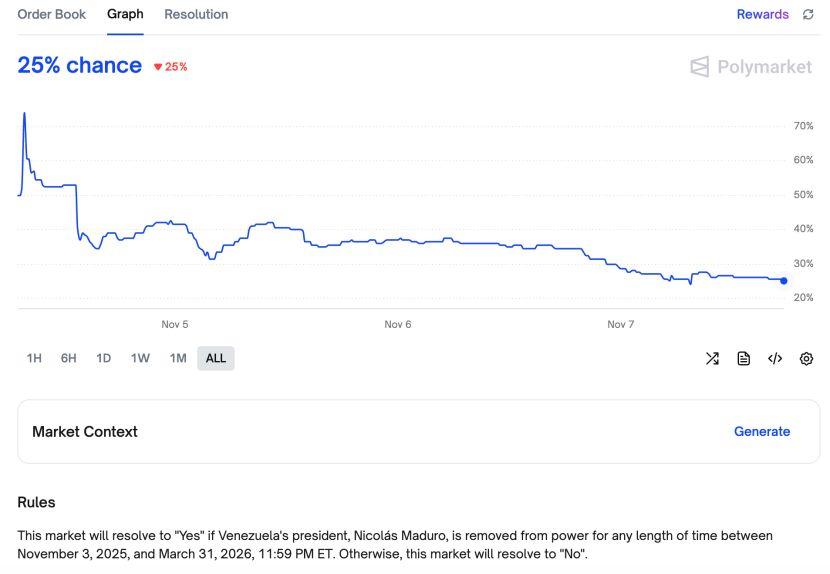Click the blue endpoint dot on chart
This screenshot has width=830, height=574.
click(x=783, y=281)
